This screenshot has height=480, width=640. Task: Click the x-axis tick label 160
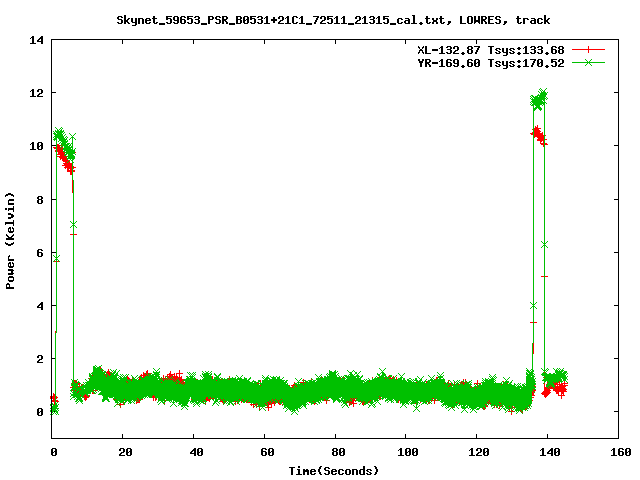pos(621,452)
